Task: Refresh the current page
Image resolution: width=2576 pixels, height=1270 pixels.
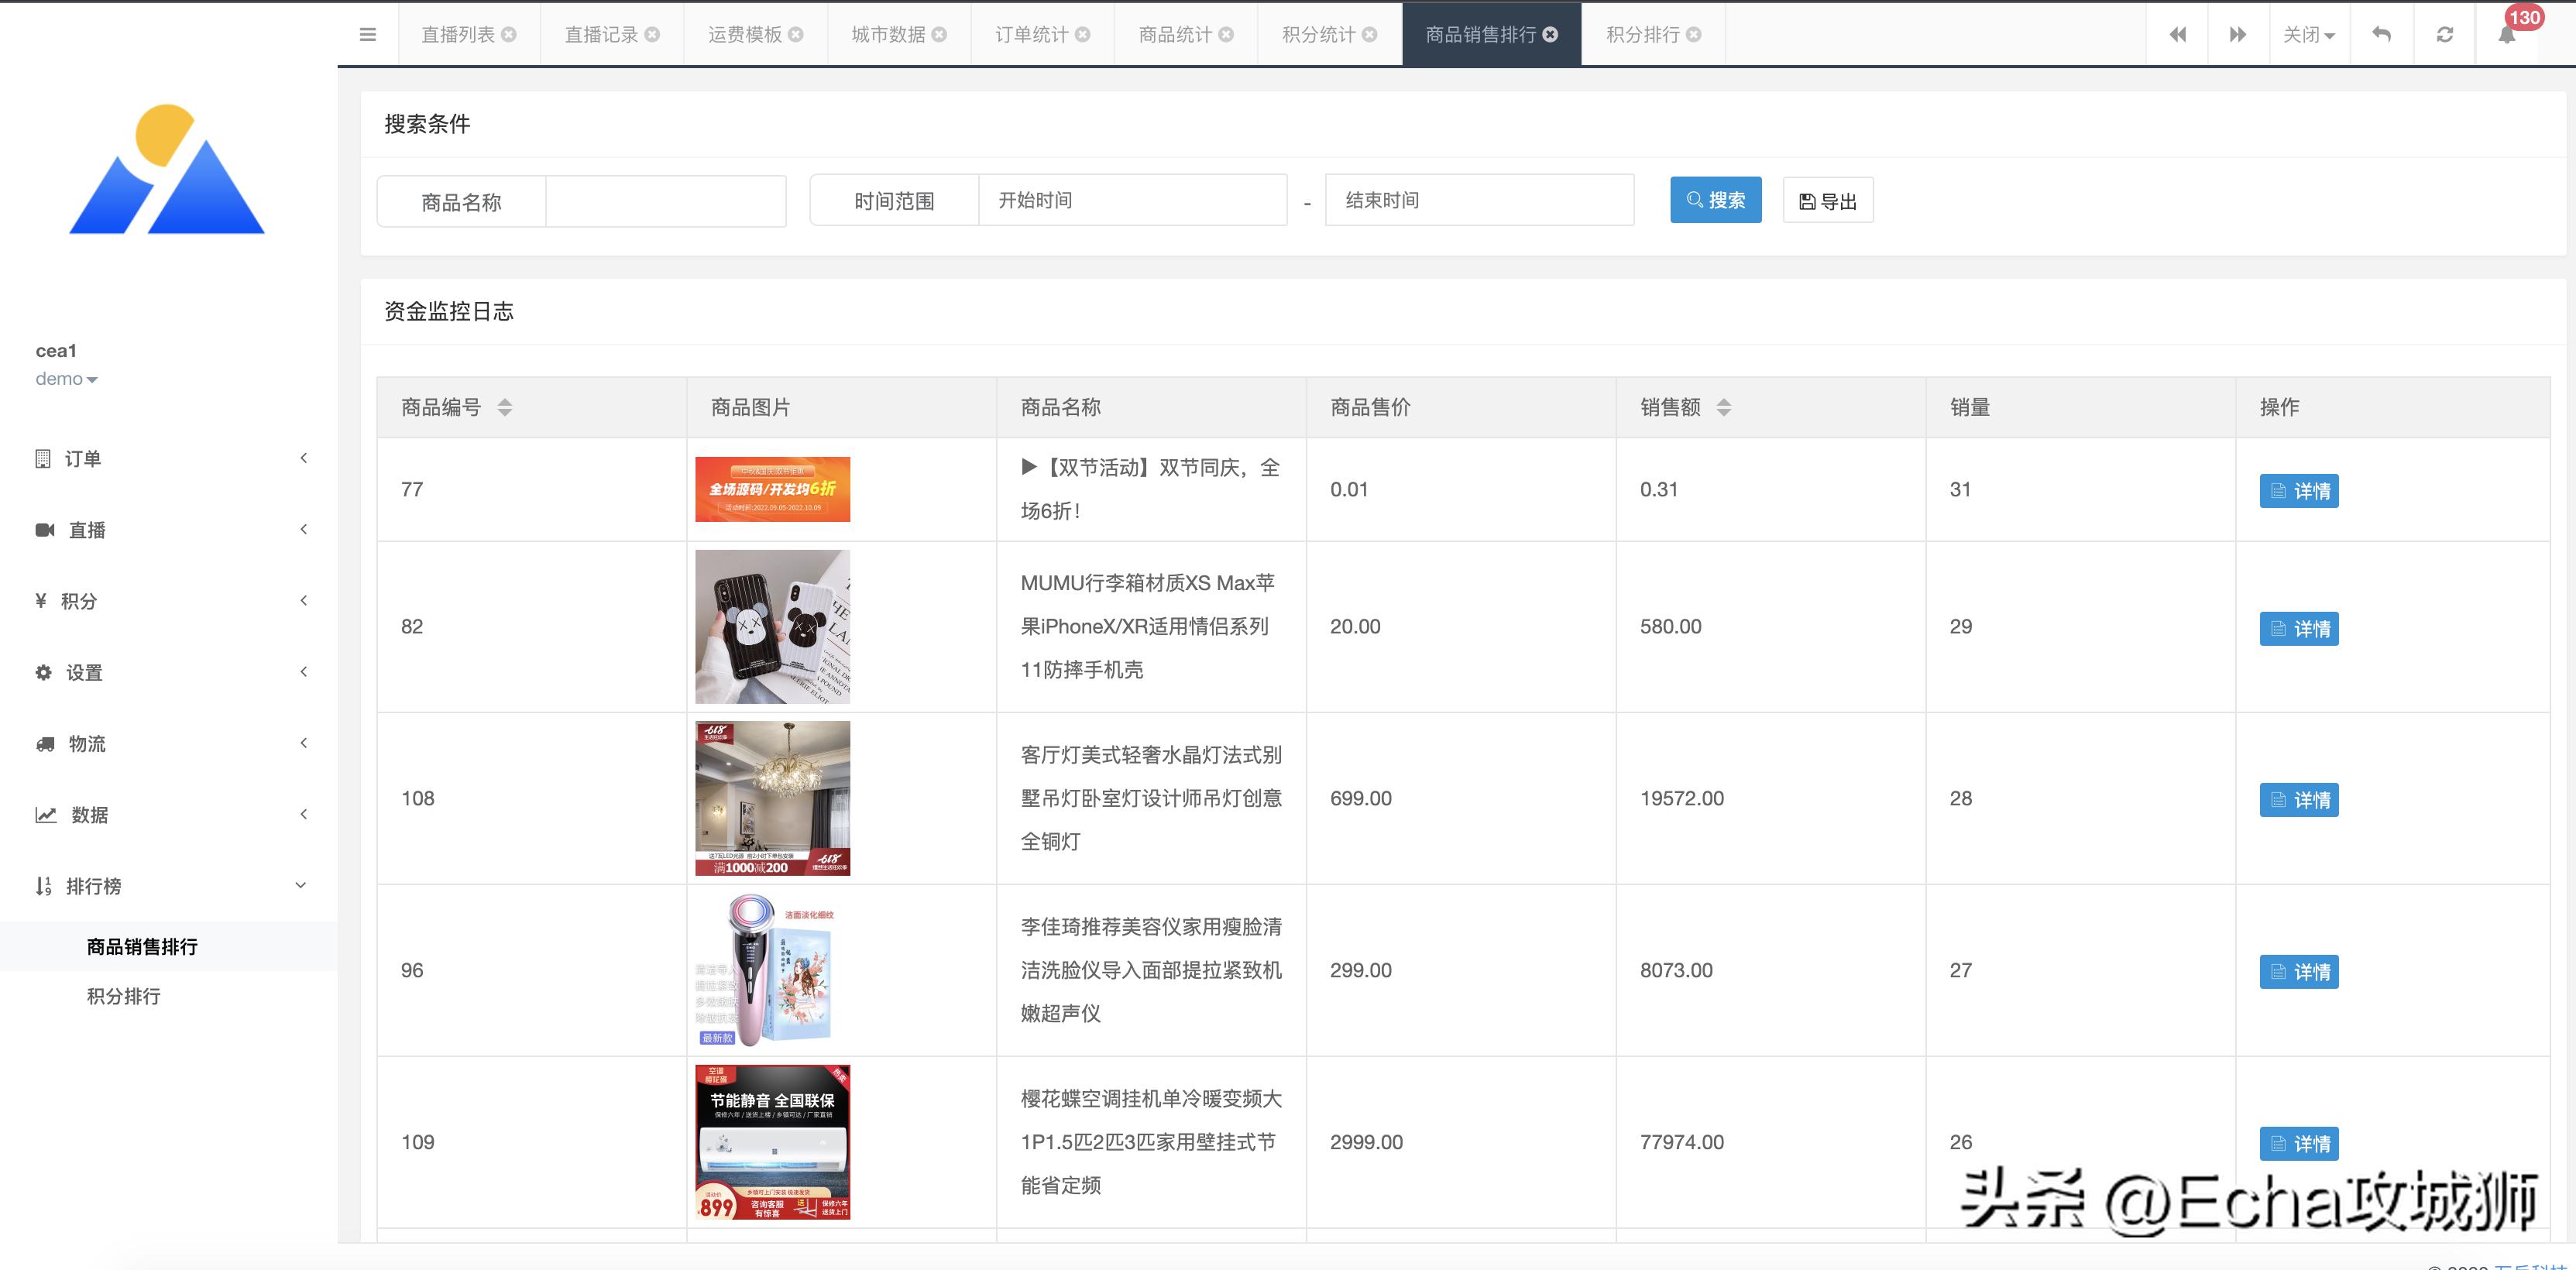Action: point(2445,34)
